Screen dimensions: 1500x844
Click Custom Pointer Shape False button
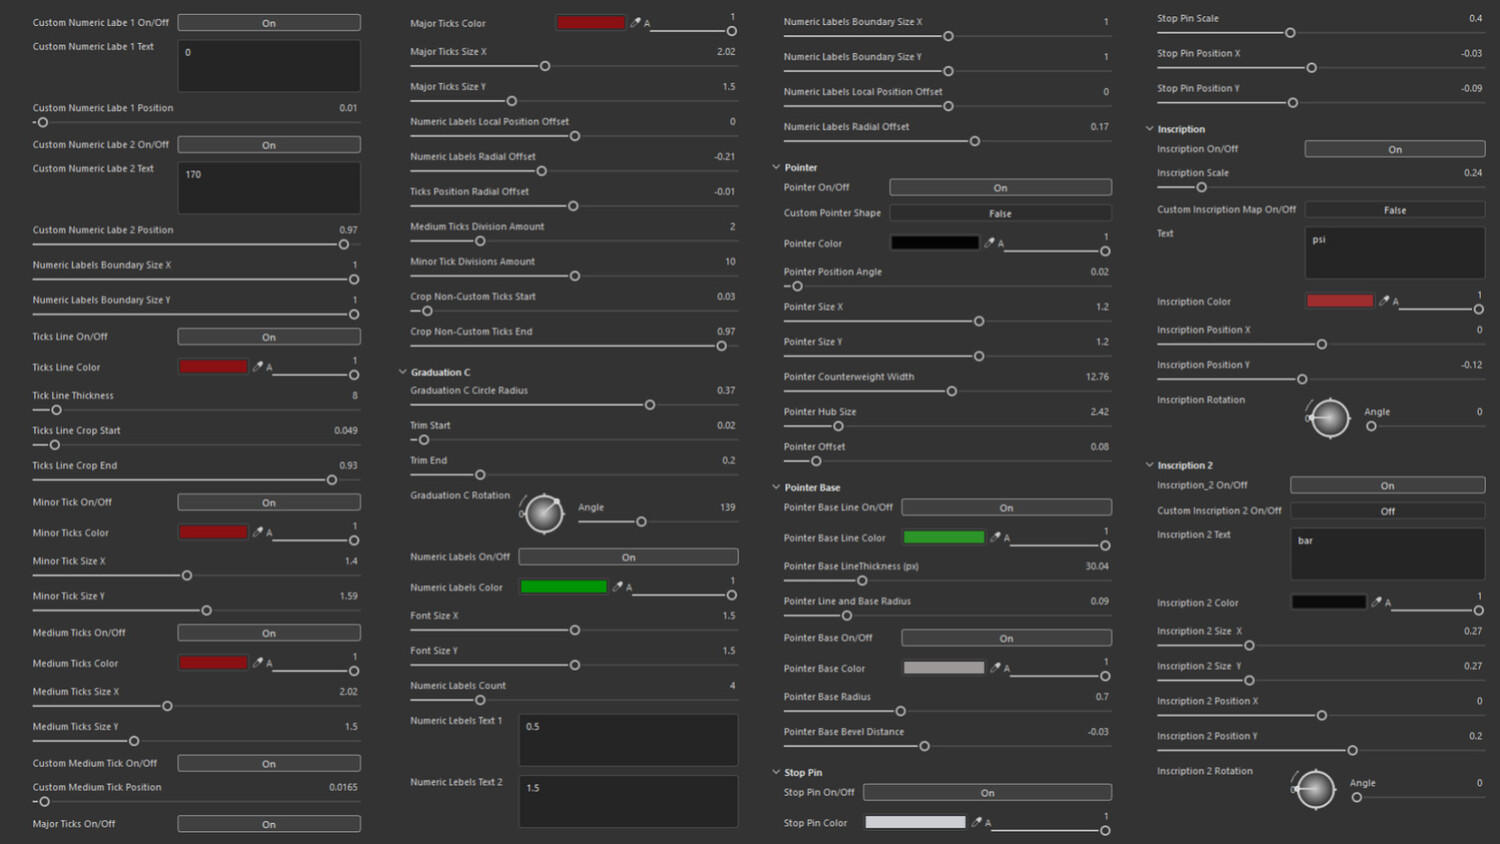click(x=1000, y=213)
